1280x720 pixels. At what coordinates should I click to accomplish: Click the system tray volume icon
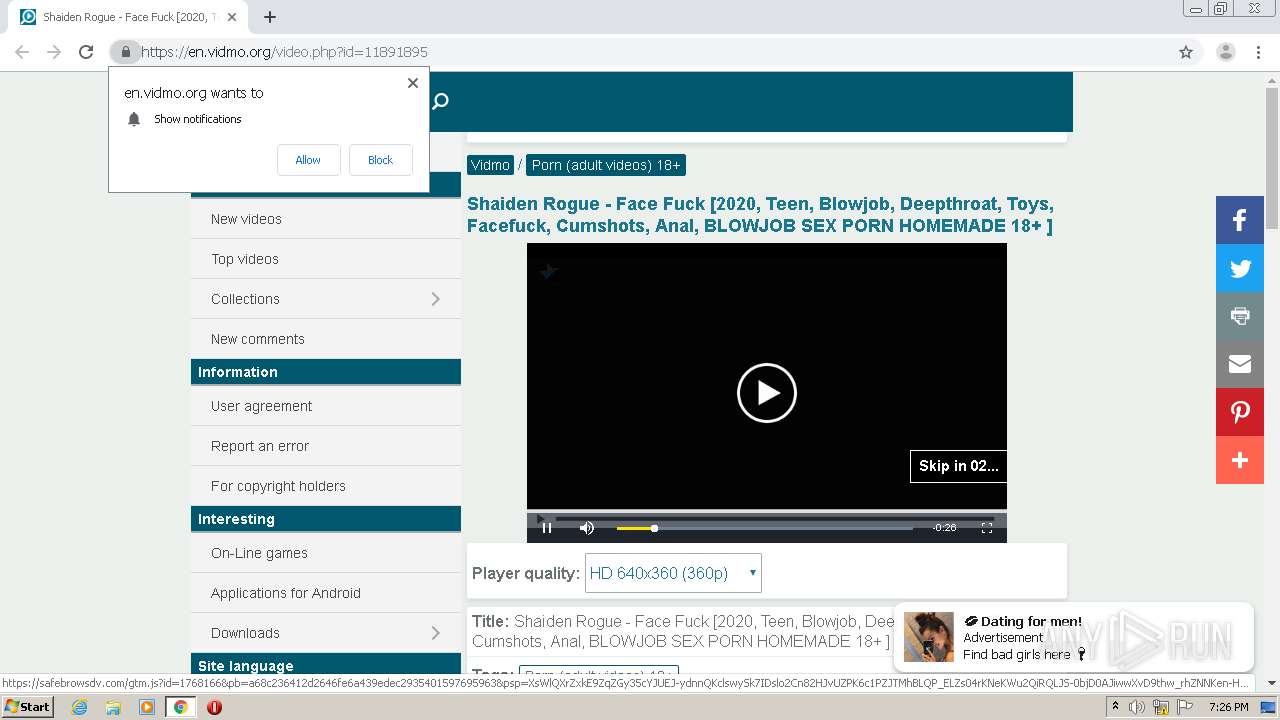(1137, 707)
